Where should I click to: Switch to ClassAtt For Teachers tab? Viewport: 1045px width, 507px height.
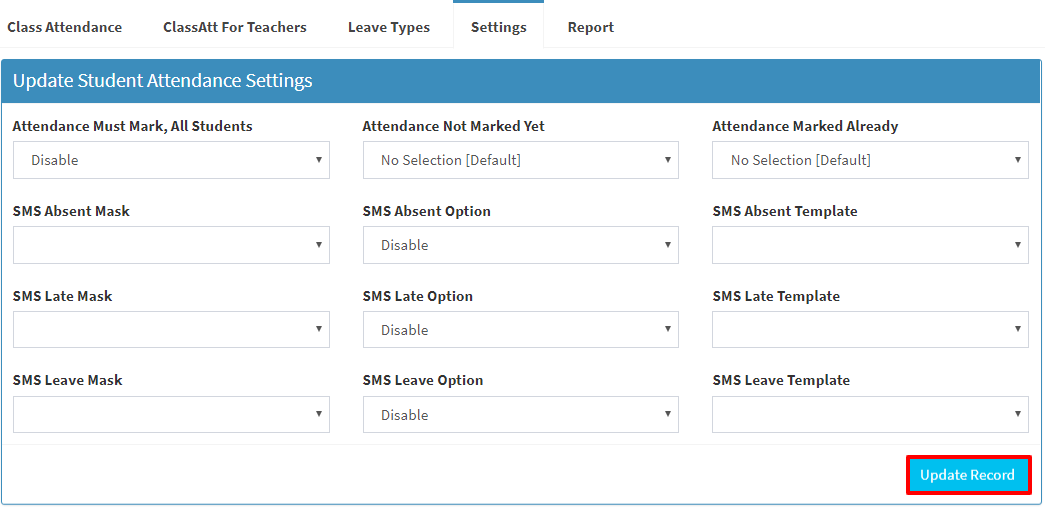[x=235, y=27]
